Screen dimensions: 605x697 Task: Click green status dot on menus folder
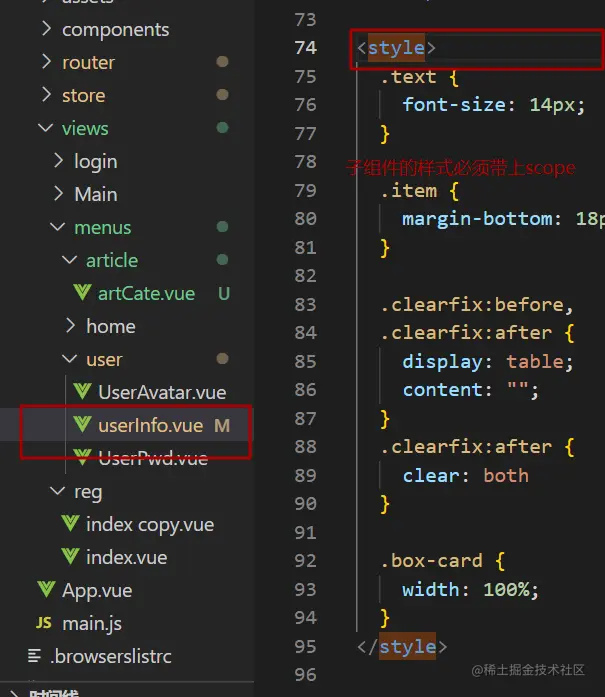pos(222,227)
